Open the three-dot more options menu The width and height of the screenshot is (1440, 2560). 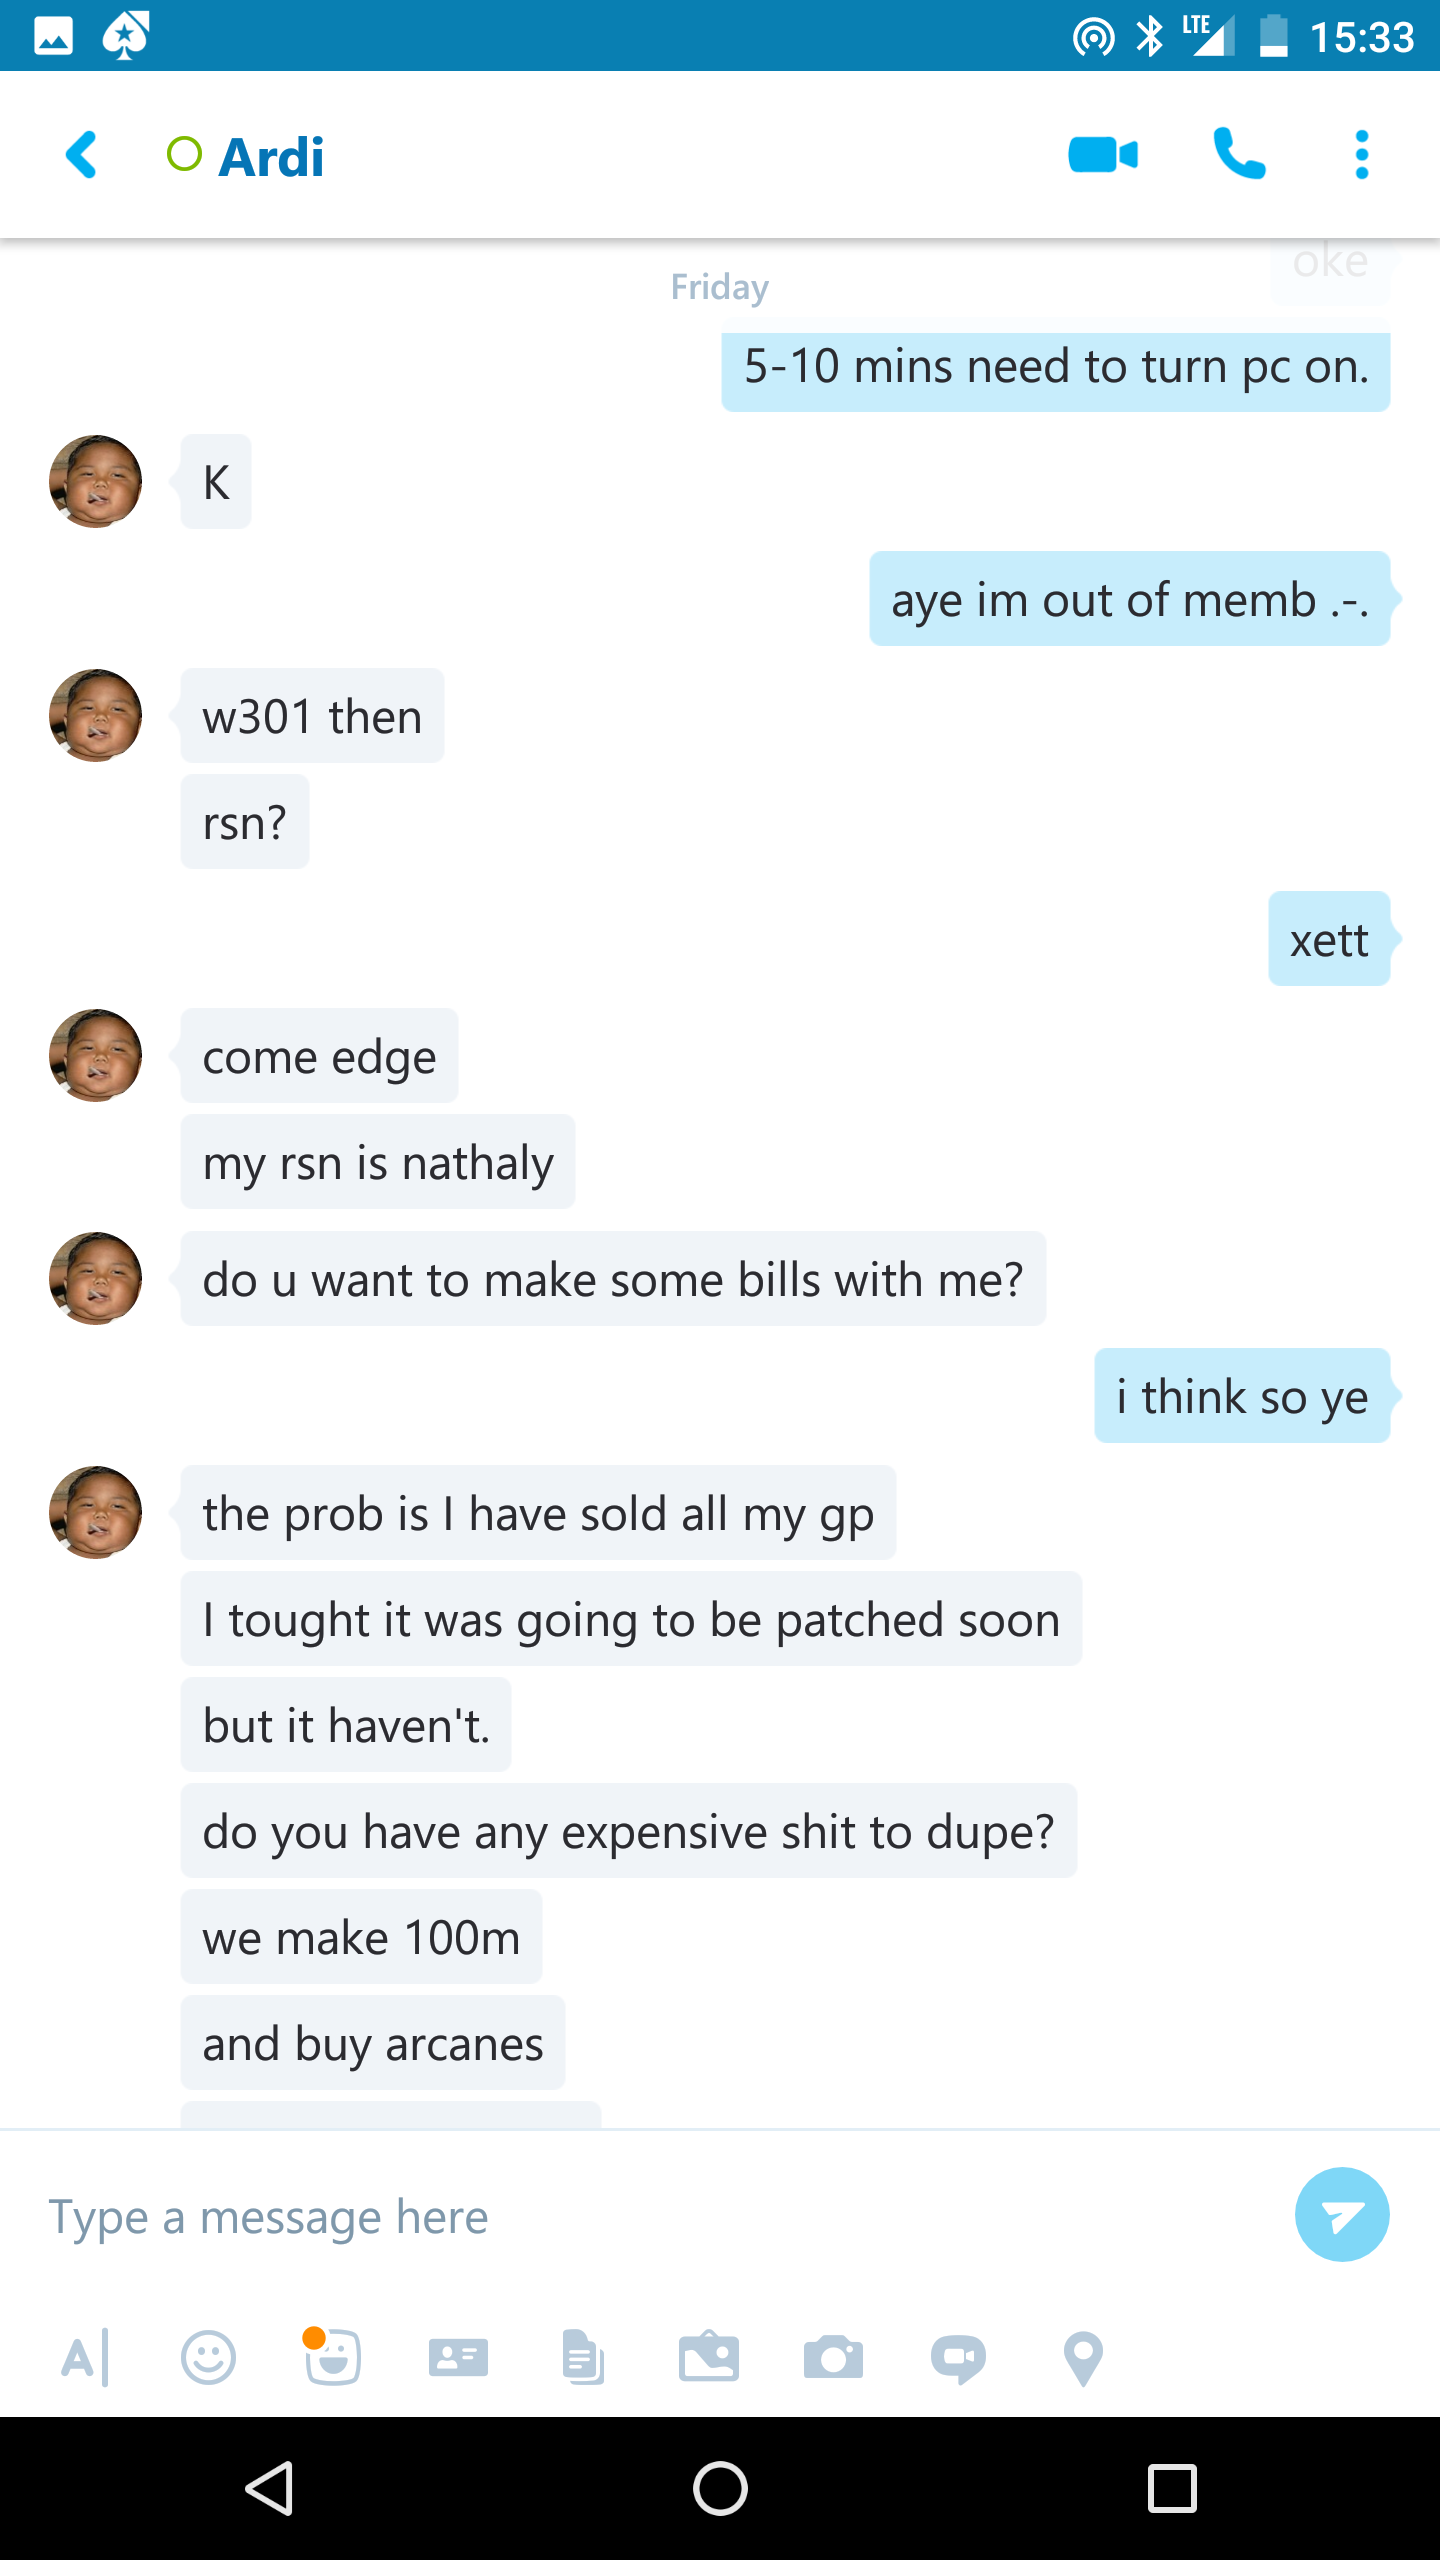[x=1361, y=155]
